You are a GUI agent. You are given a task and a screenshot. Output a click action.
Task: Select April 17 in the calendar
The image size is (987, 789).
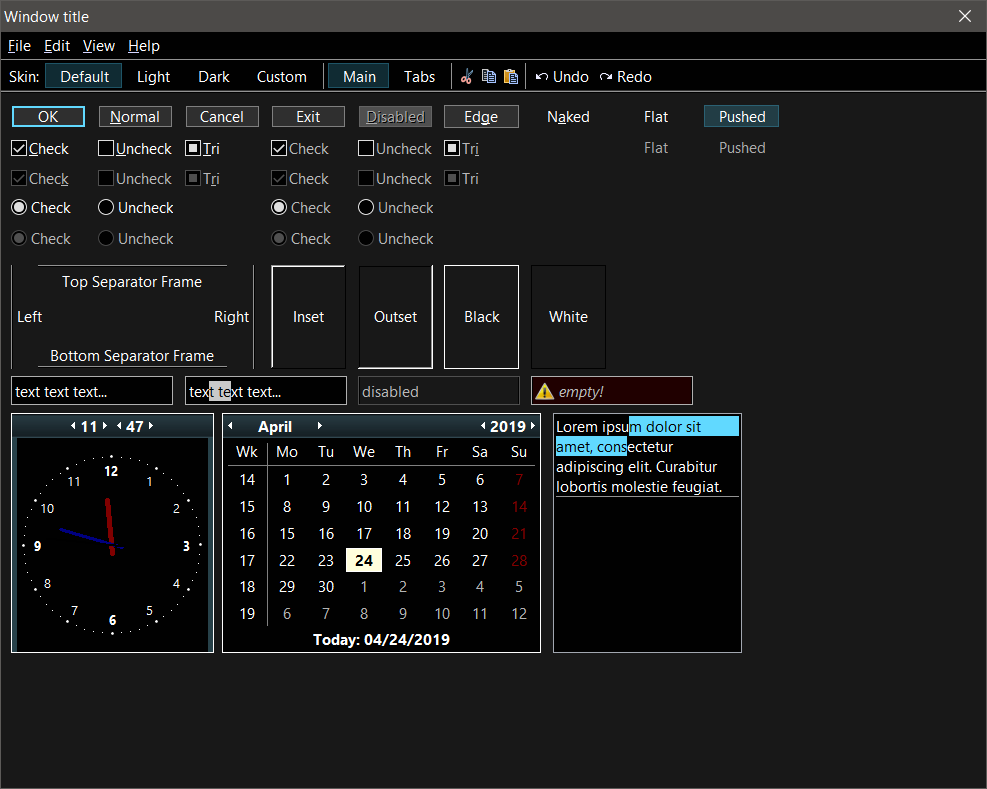(364, 534)
